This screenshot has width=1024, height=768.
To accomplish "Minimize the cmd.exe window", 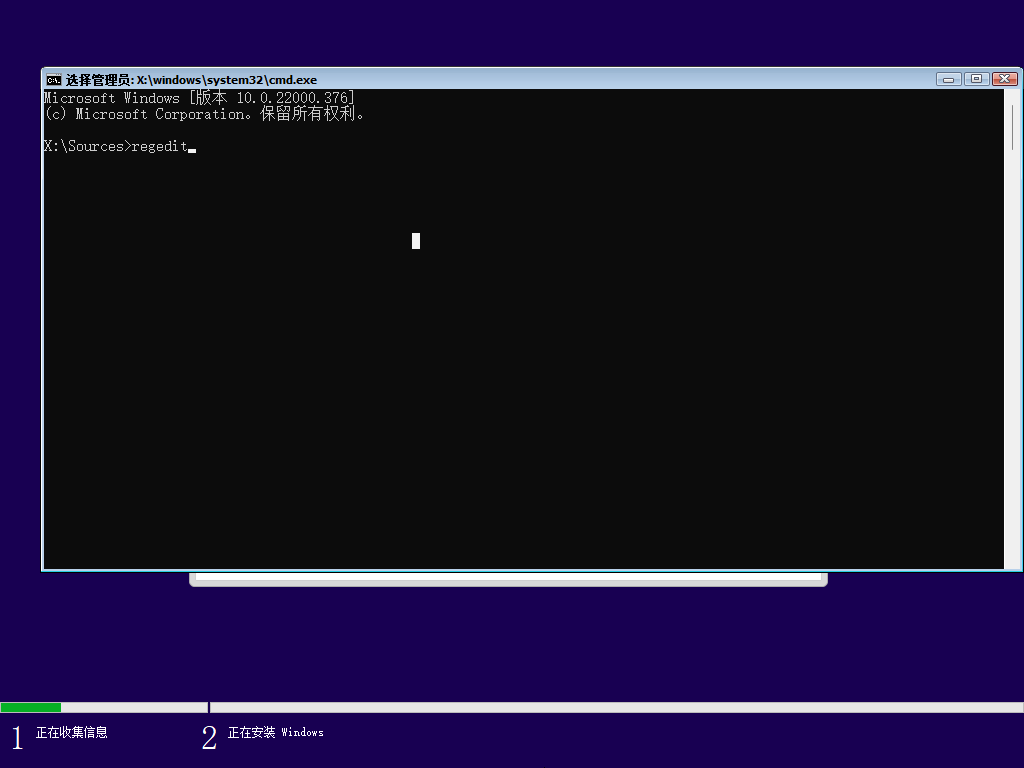I will pos(949,79).
